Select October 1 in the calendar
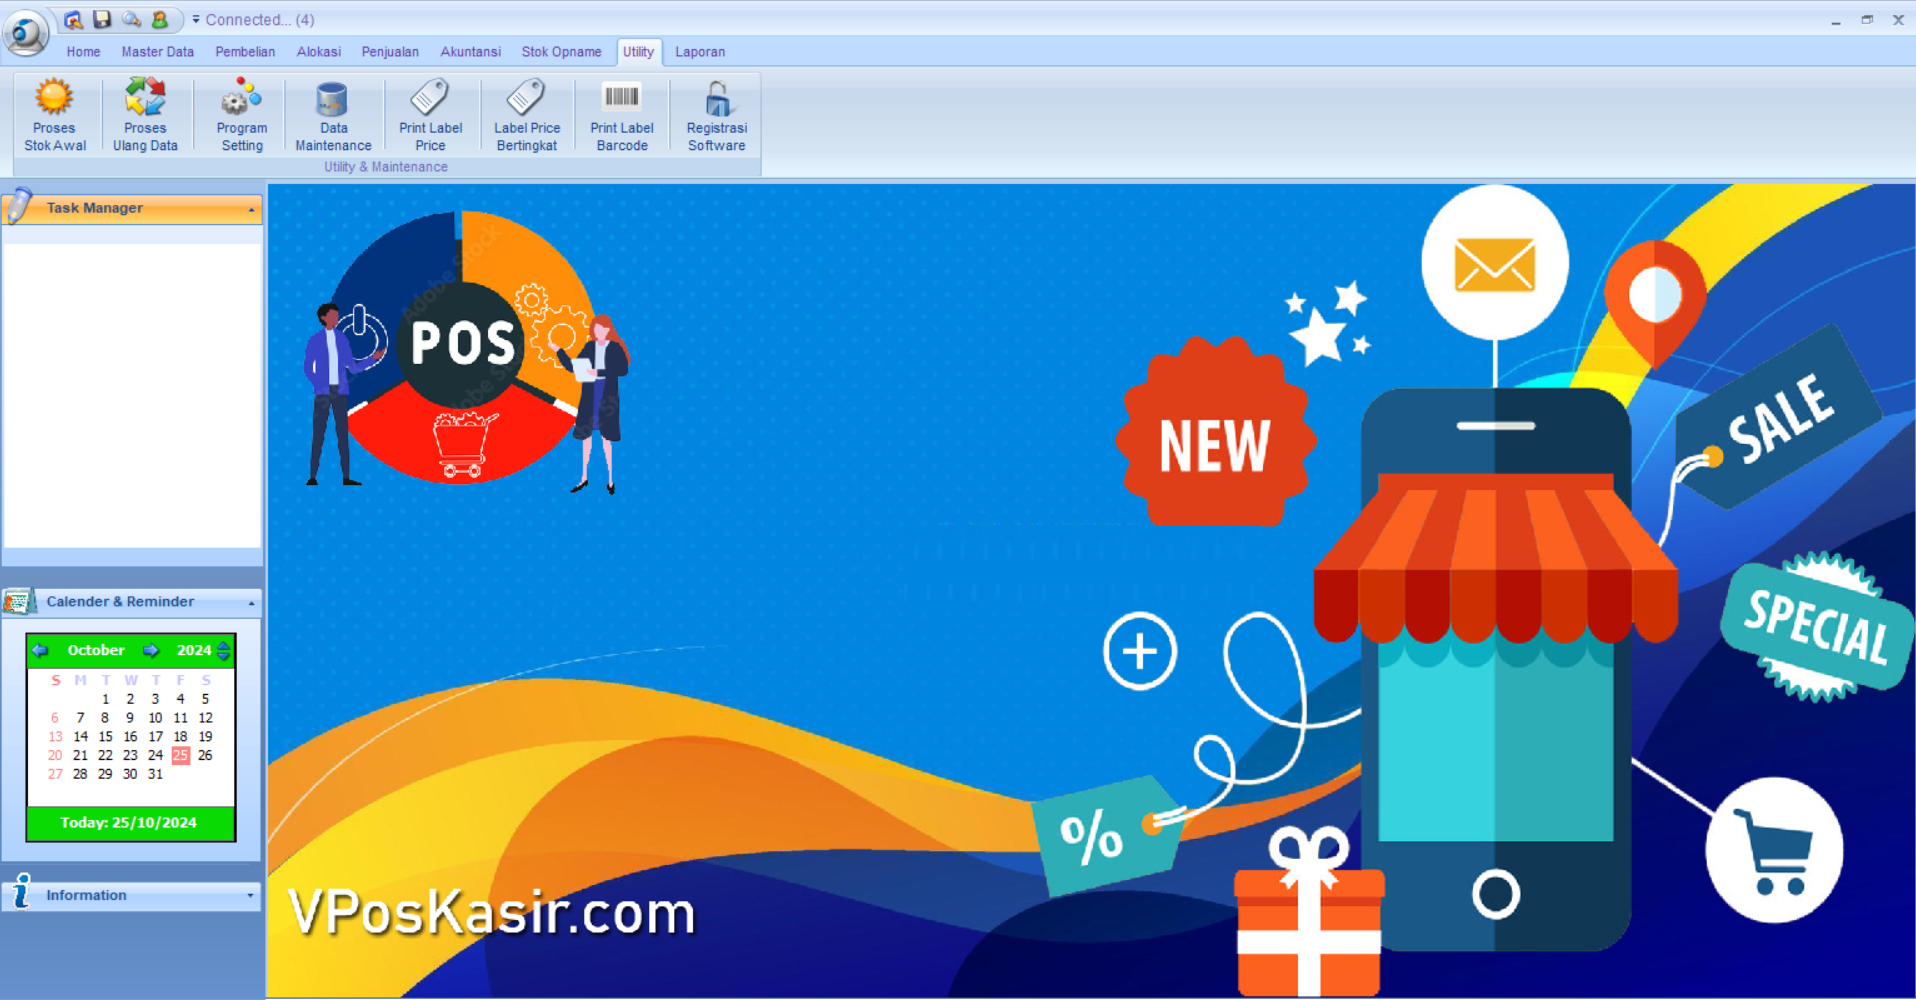This screenshot has height=1000, width=1916. (105, 699)
